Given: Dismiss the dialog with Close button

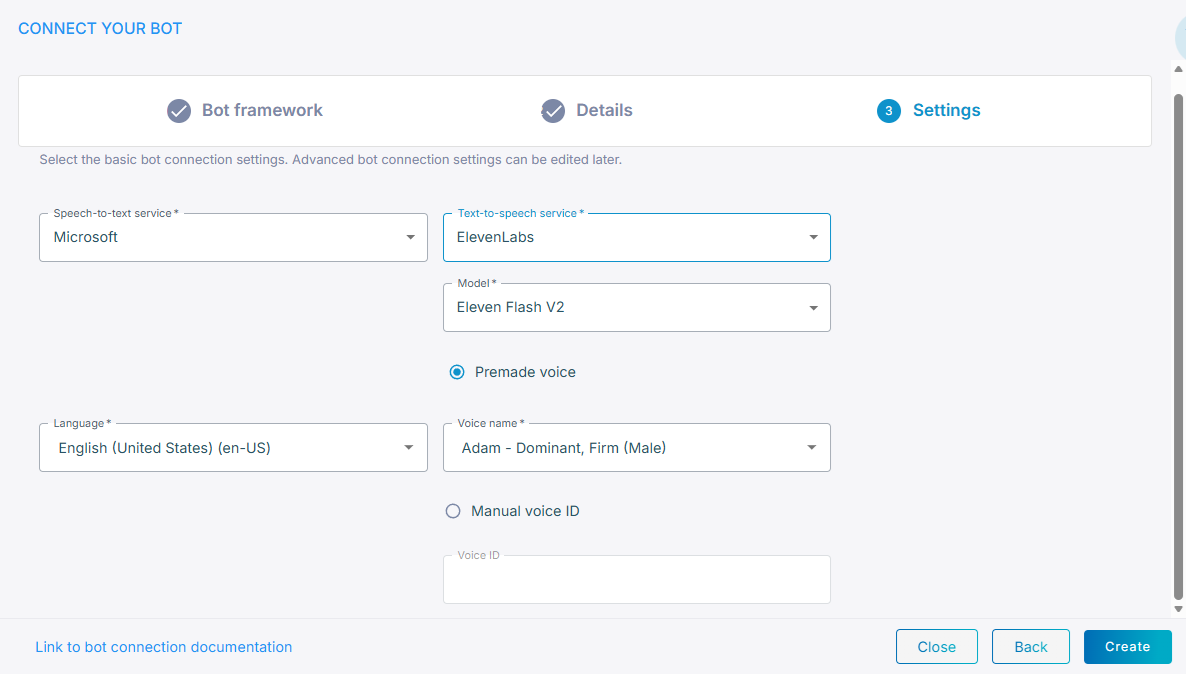Looking at the screenshot, I should [x=936, y=647].
